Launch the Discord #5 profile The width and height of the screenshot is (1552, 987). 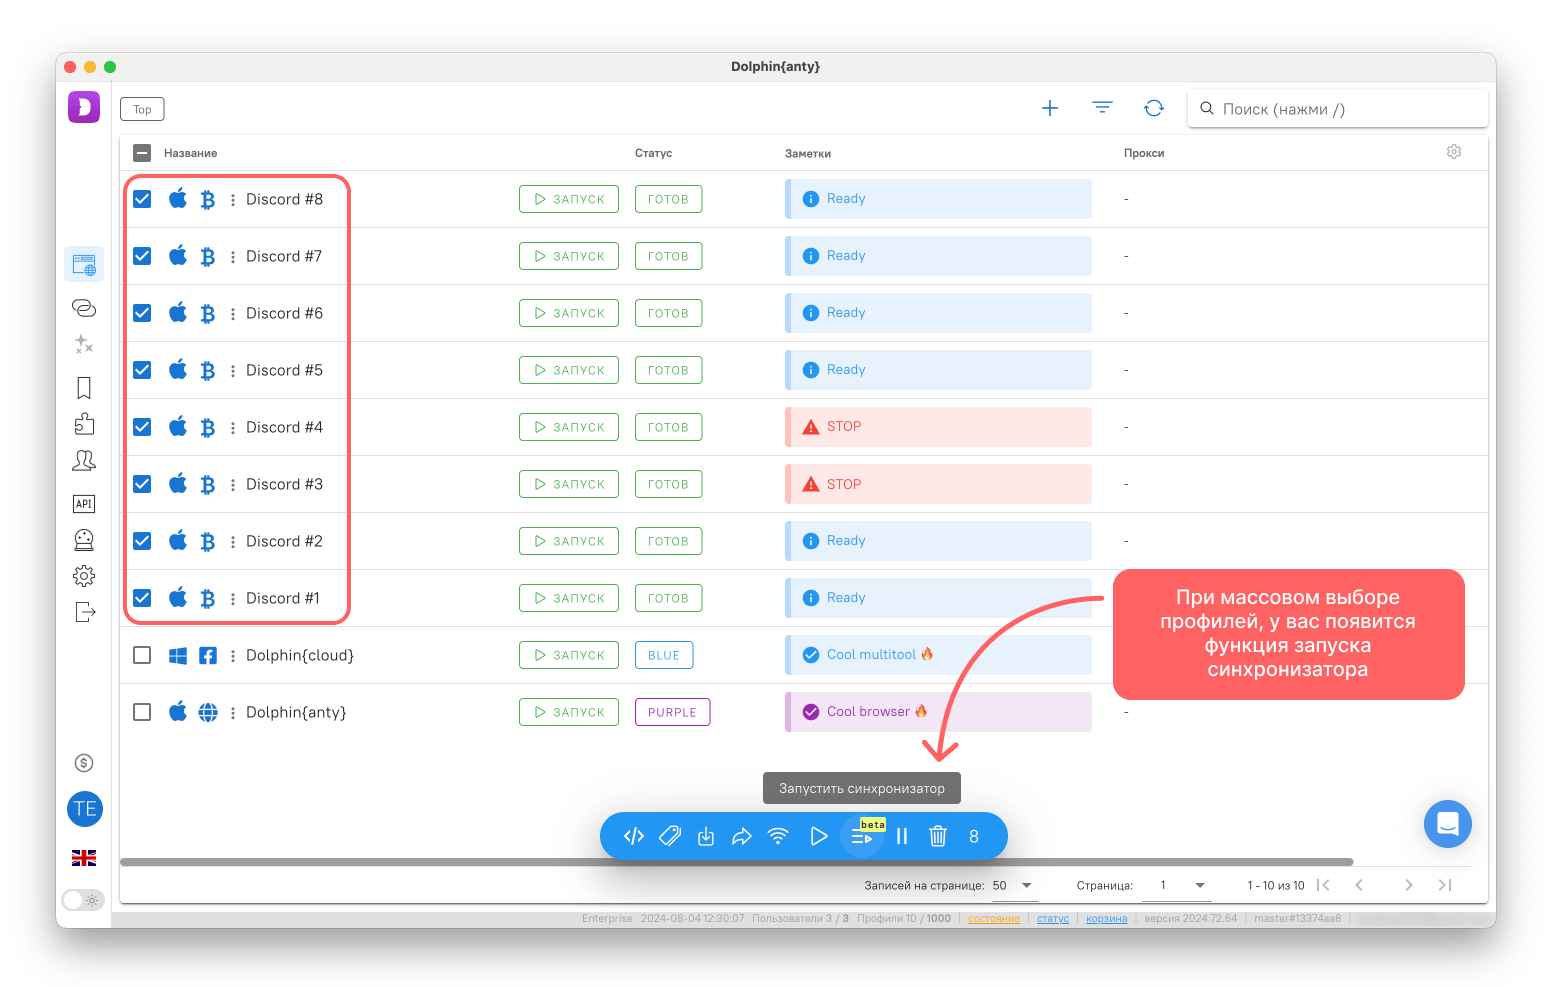coord(569,370)
